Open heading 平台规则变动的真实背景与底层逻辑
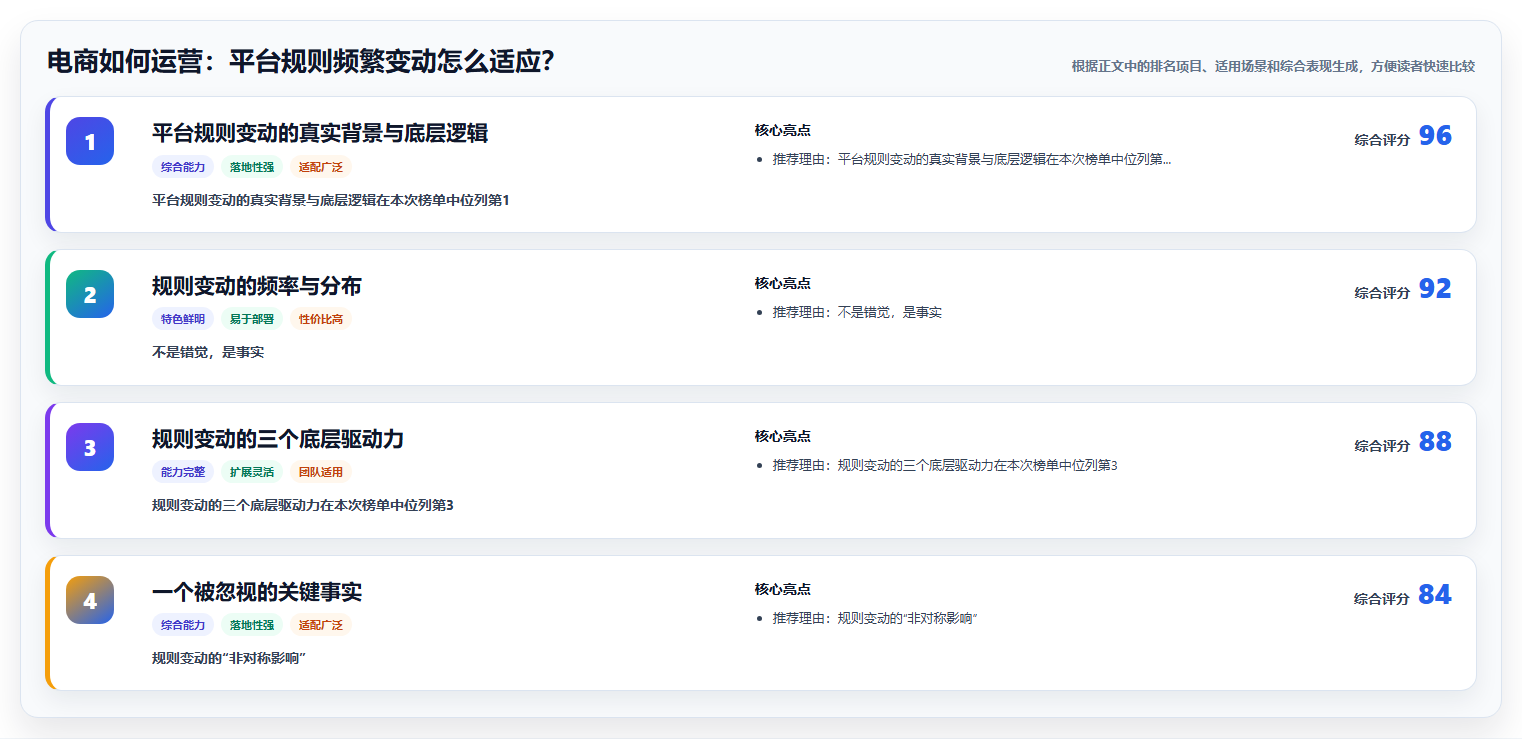1522x739 pixels. click(320, 133)
